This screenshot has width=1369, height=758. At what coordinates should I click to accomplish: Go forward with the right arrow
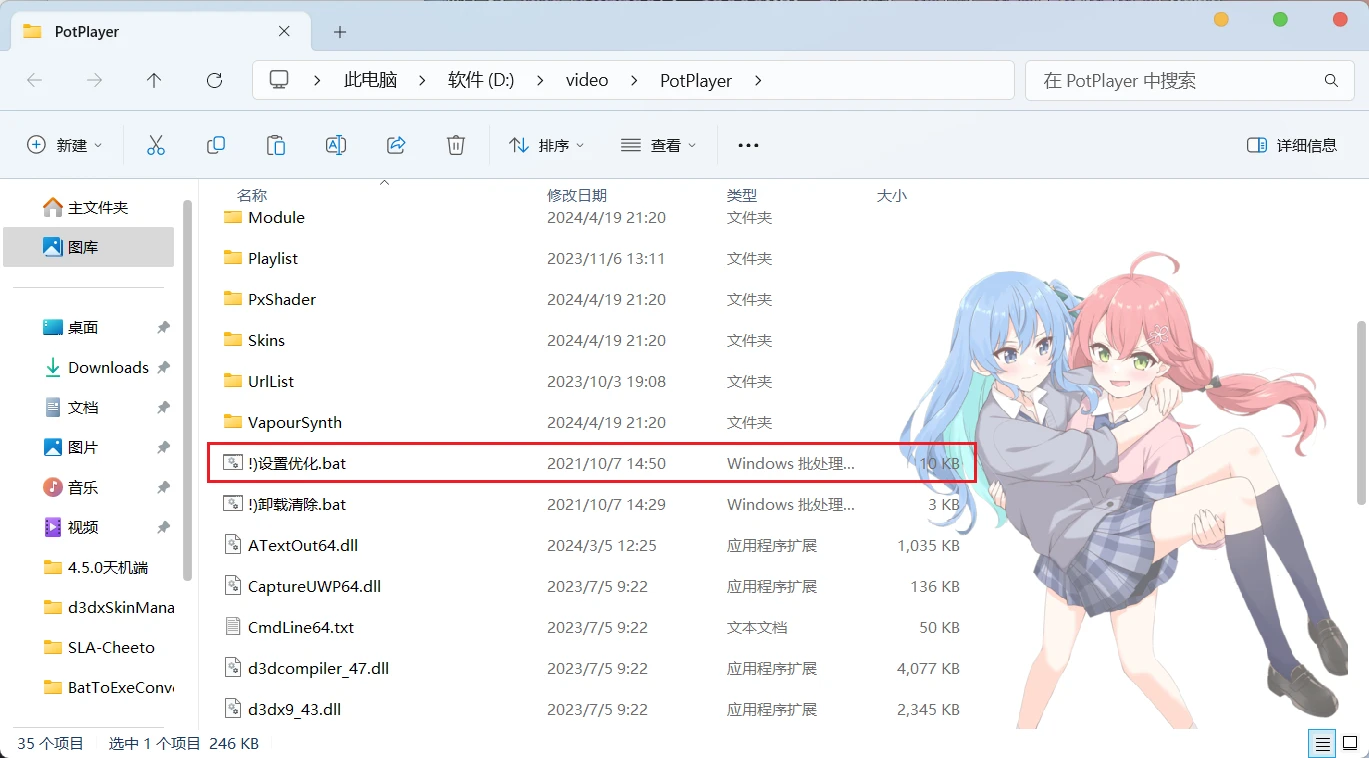point(94,80)
